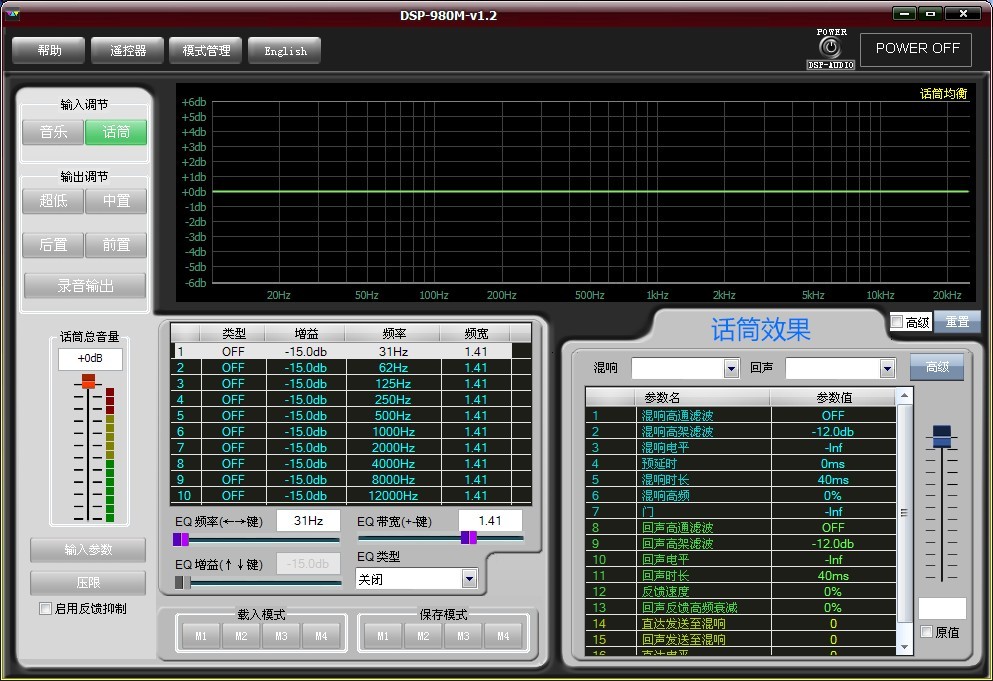The height and width of the screenshot is (681, 993).
Task: Select the 音乐 (music) input channel
Action: point(52,131)
